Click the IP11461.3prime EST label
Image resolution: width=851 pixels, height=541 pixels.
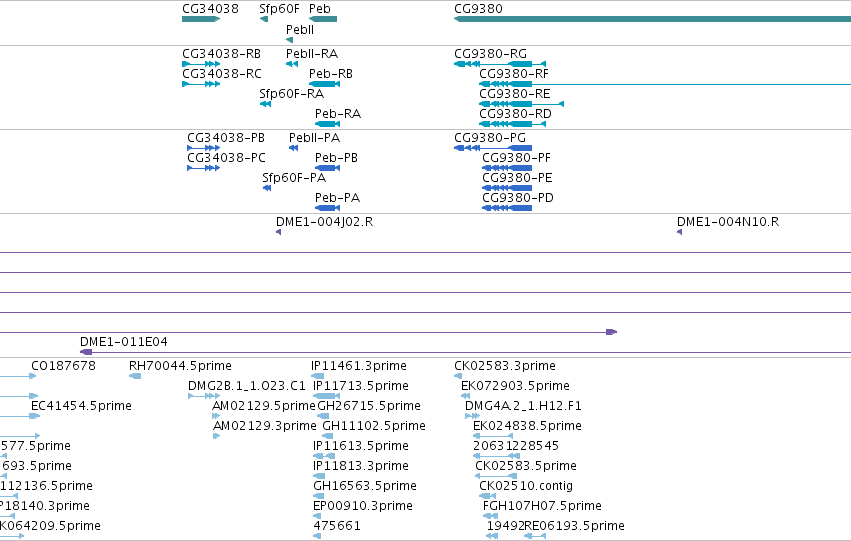coord(359,366)
